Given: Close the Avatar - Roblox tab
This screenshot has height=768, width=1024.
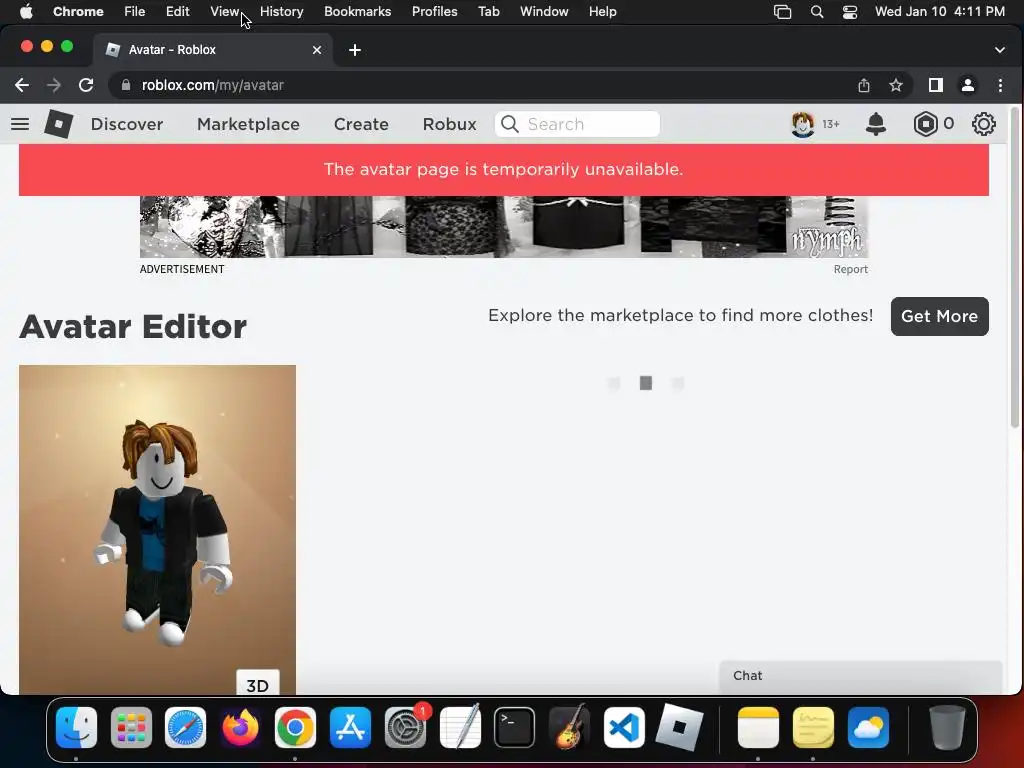Looking at the screenshot, I should 317,50.
